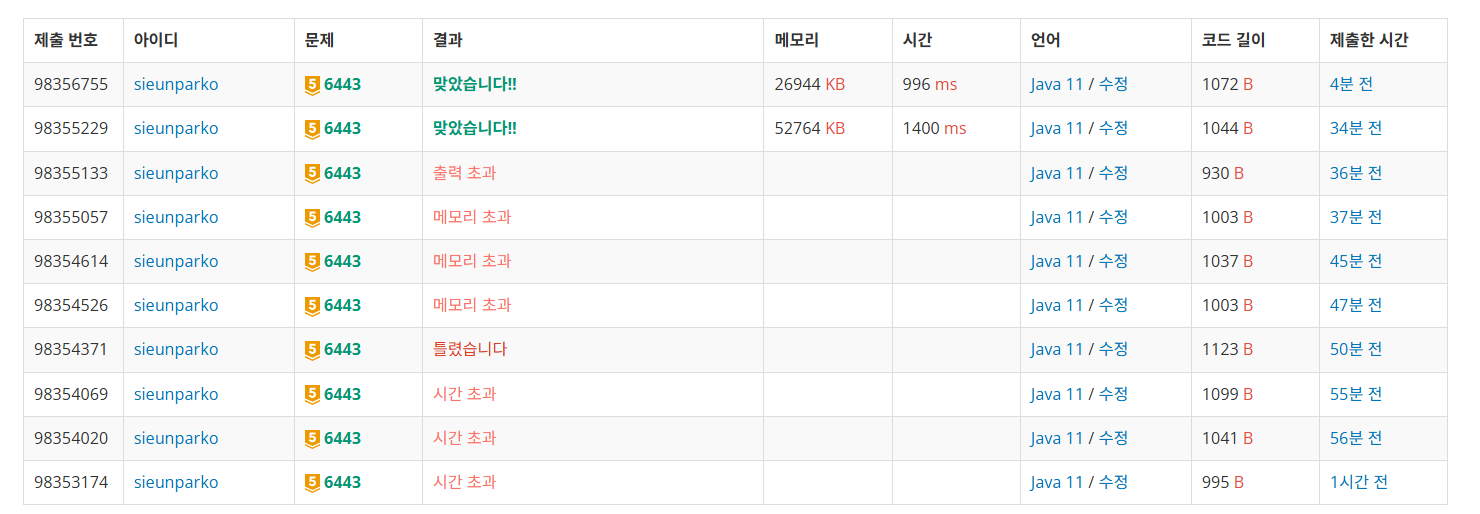Screen dimensions: 1480x514
Task: Open sieunparko profile in row 98354526
Action: pos(176,305)
